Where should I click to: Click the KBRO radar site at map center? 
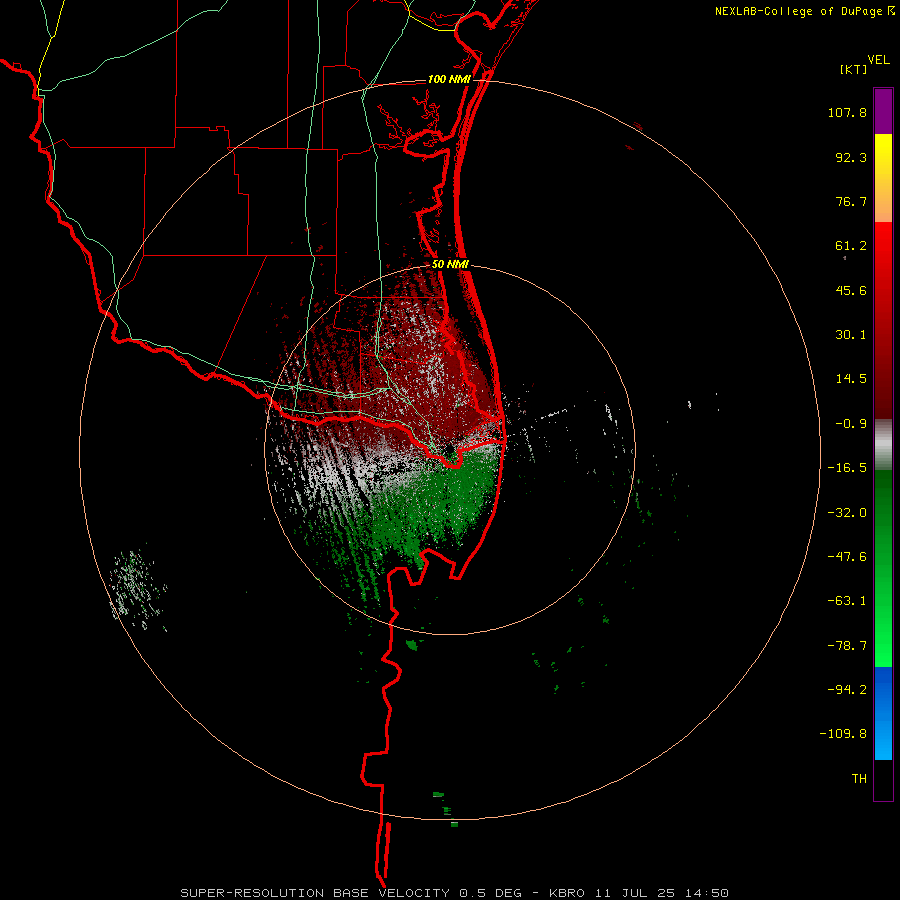[449, 451]
